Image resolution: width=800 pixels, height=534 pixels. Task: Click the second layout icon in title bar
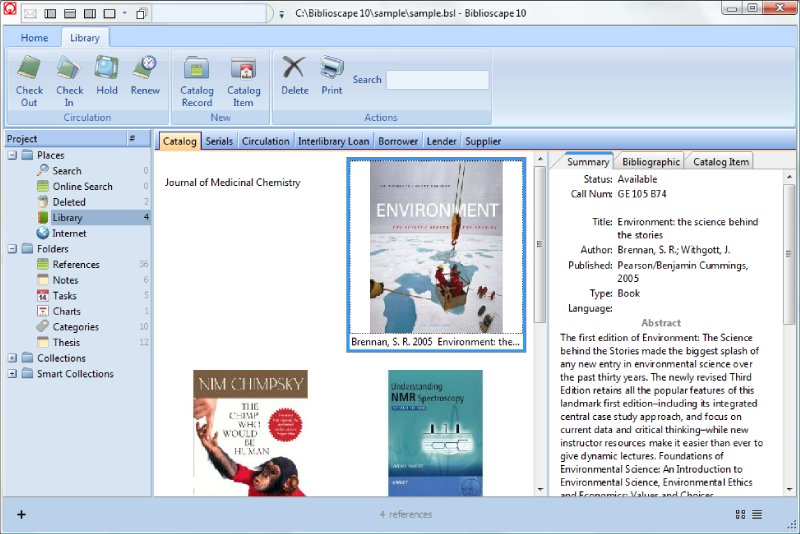click(x=70, y=13)
